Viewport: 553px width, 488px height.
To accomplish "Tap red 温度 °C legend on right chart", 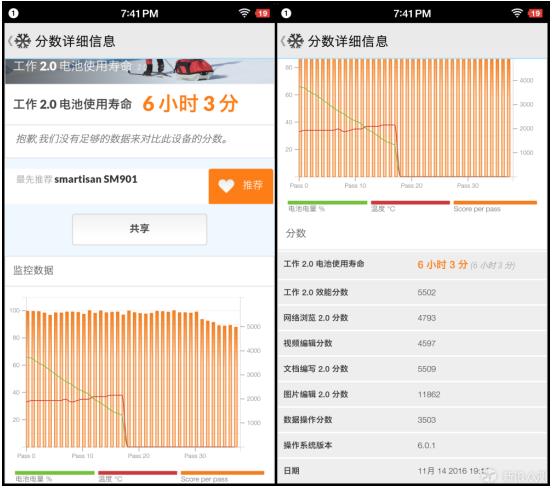I will (410, 206).
